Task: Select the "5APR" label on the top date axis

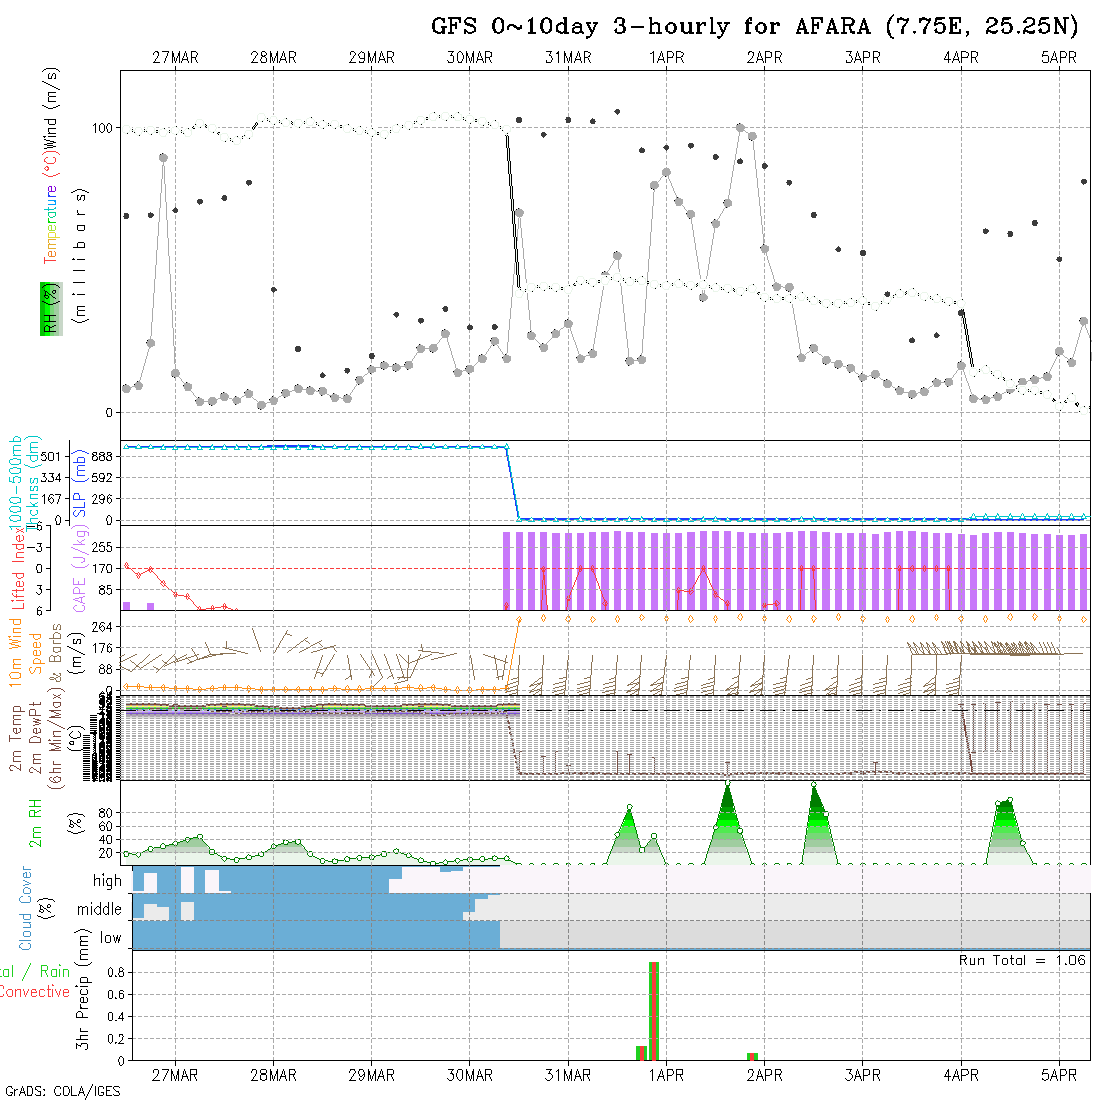Action: coord(1059,58)
